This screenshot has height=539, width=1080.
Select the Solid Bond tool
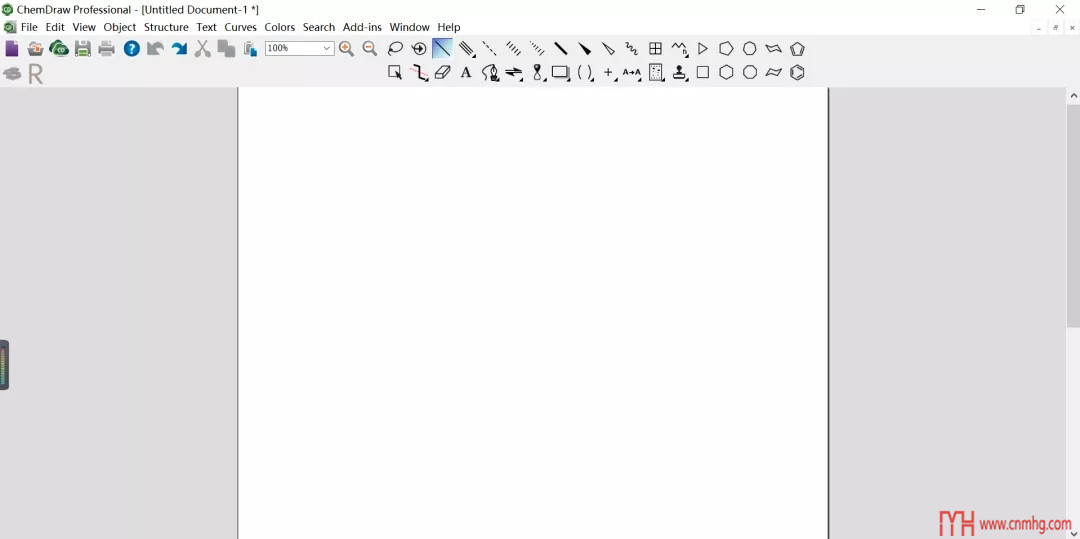[x=442, y=48]
